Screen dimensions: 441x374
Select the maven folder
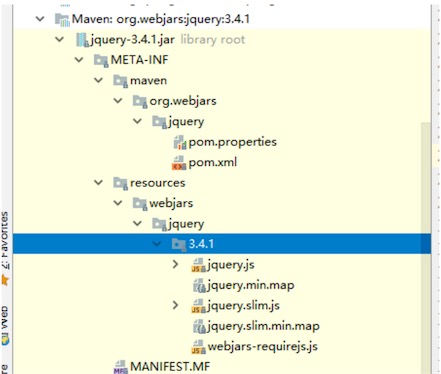click(x=148, y=81)
